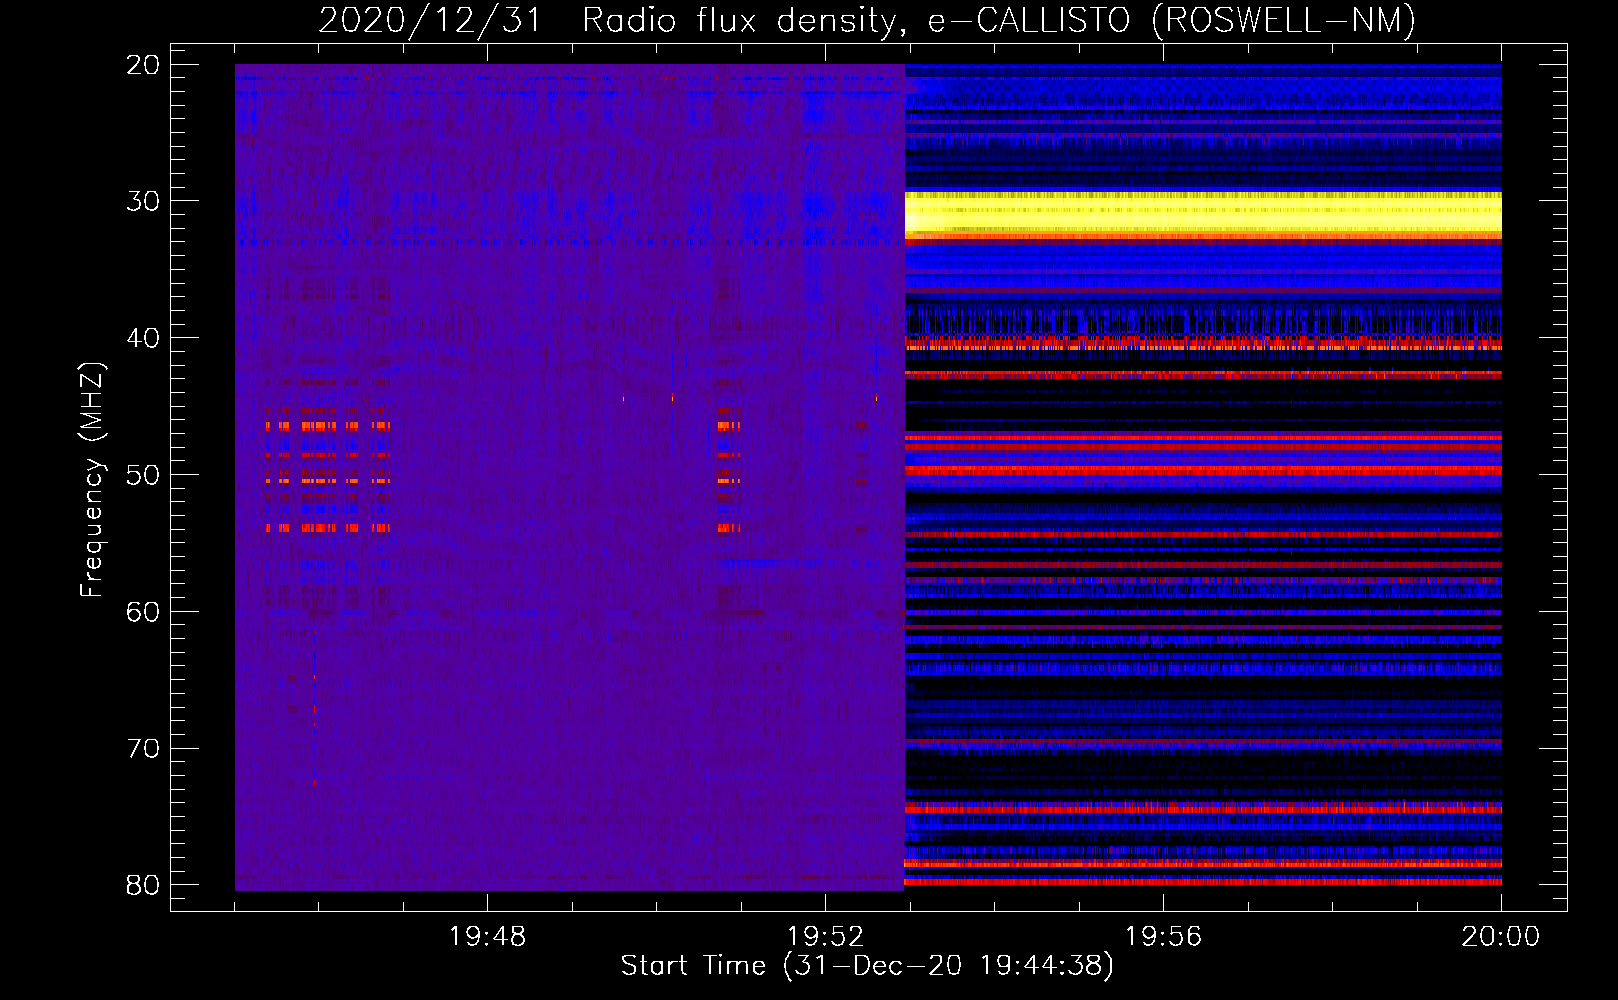Click the 'Start Time (31-Dec-20 19:44:38)' label
This screenshot has width=1618, height=1000.
click(867, 966)
